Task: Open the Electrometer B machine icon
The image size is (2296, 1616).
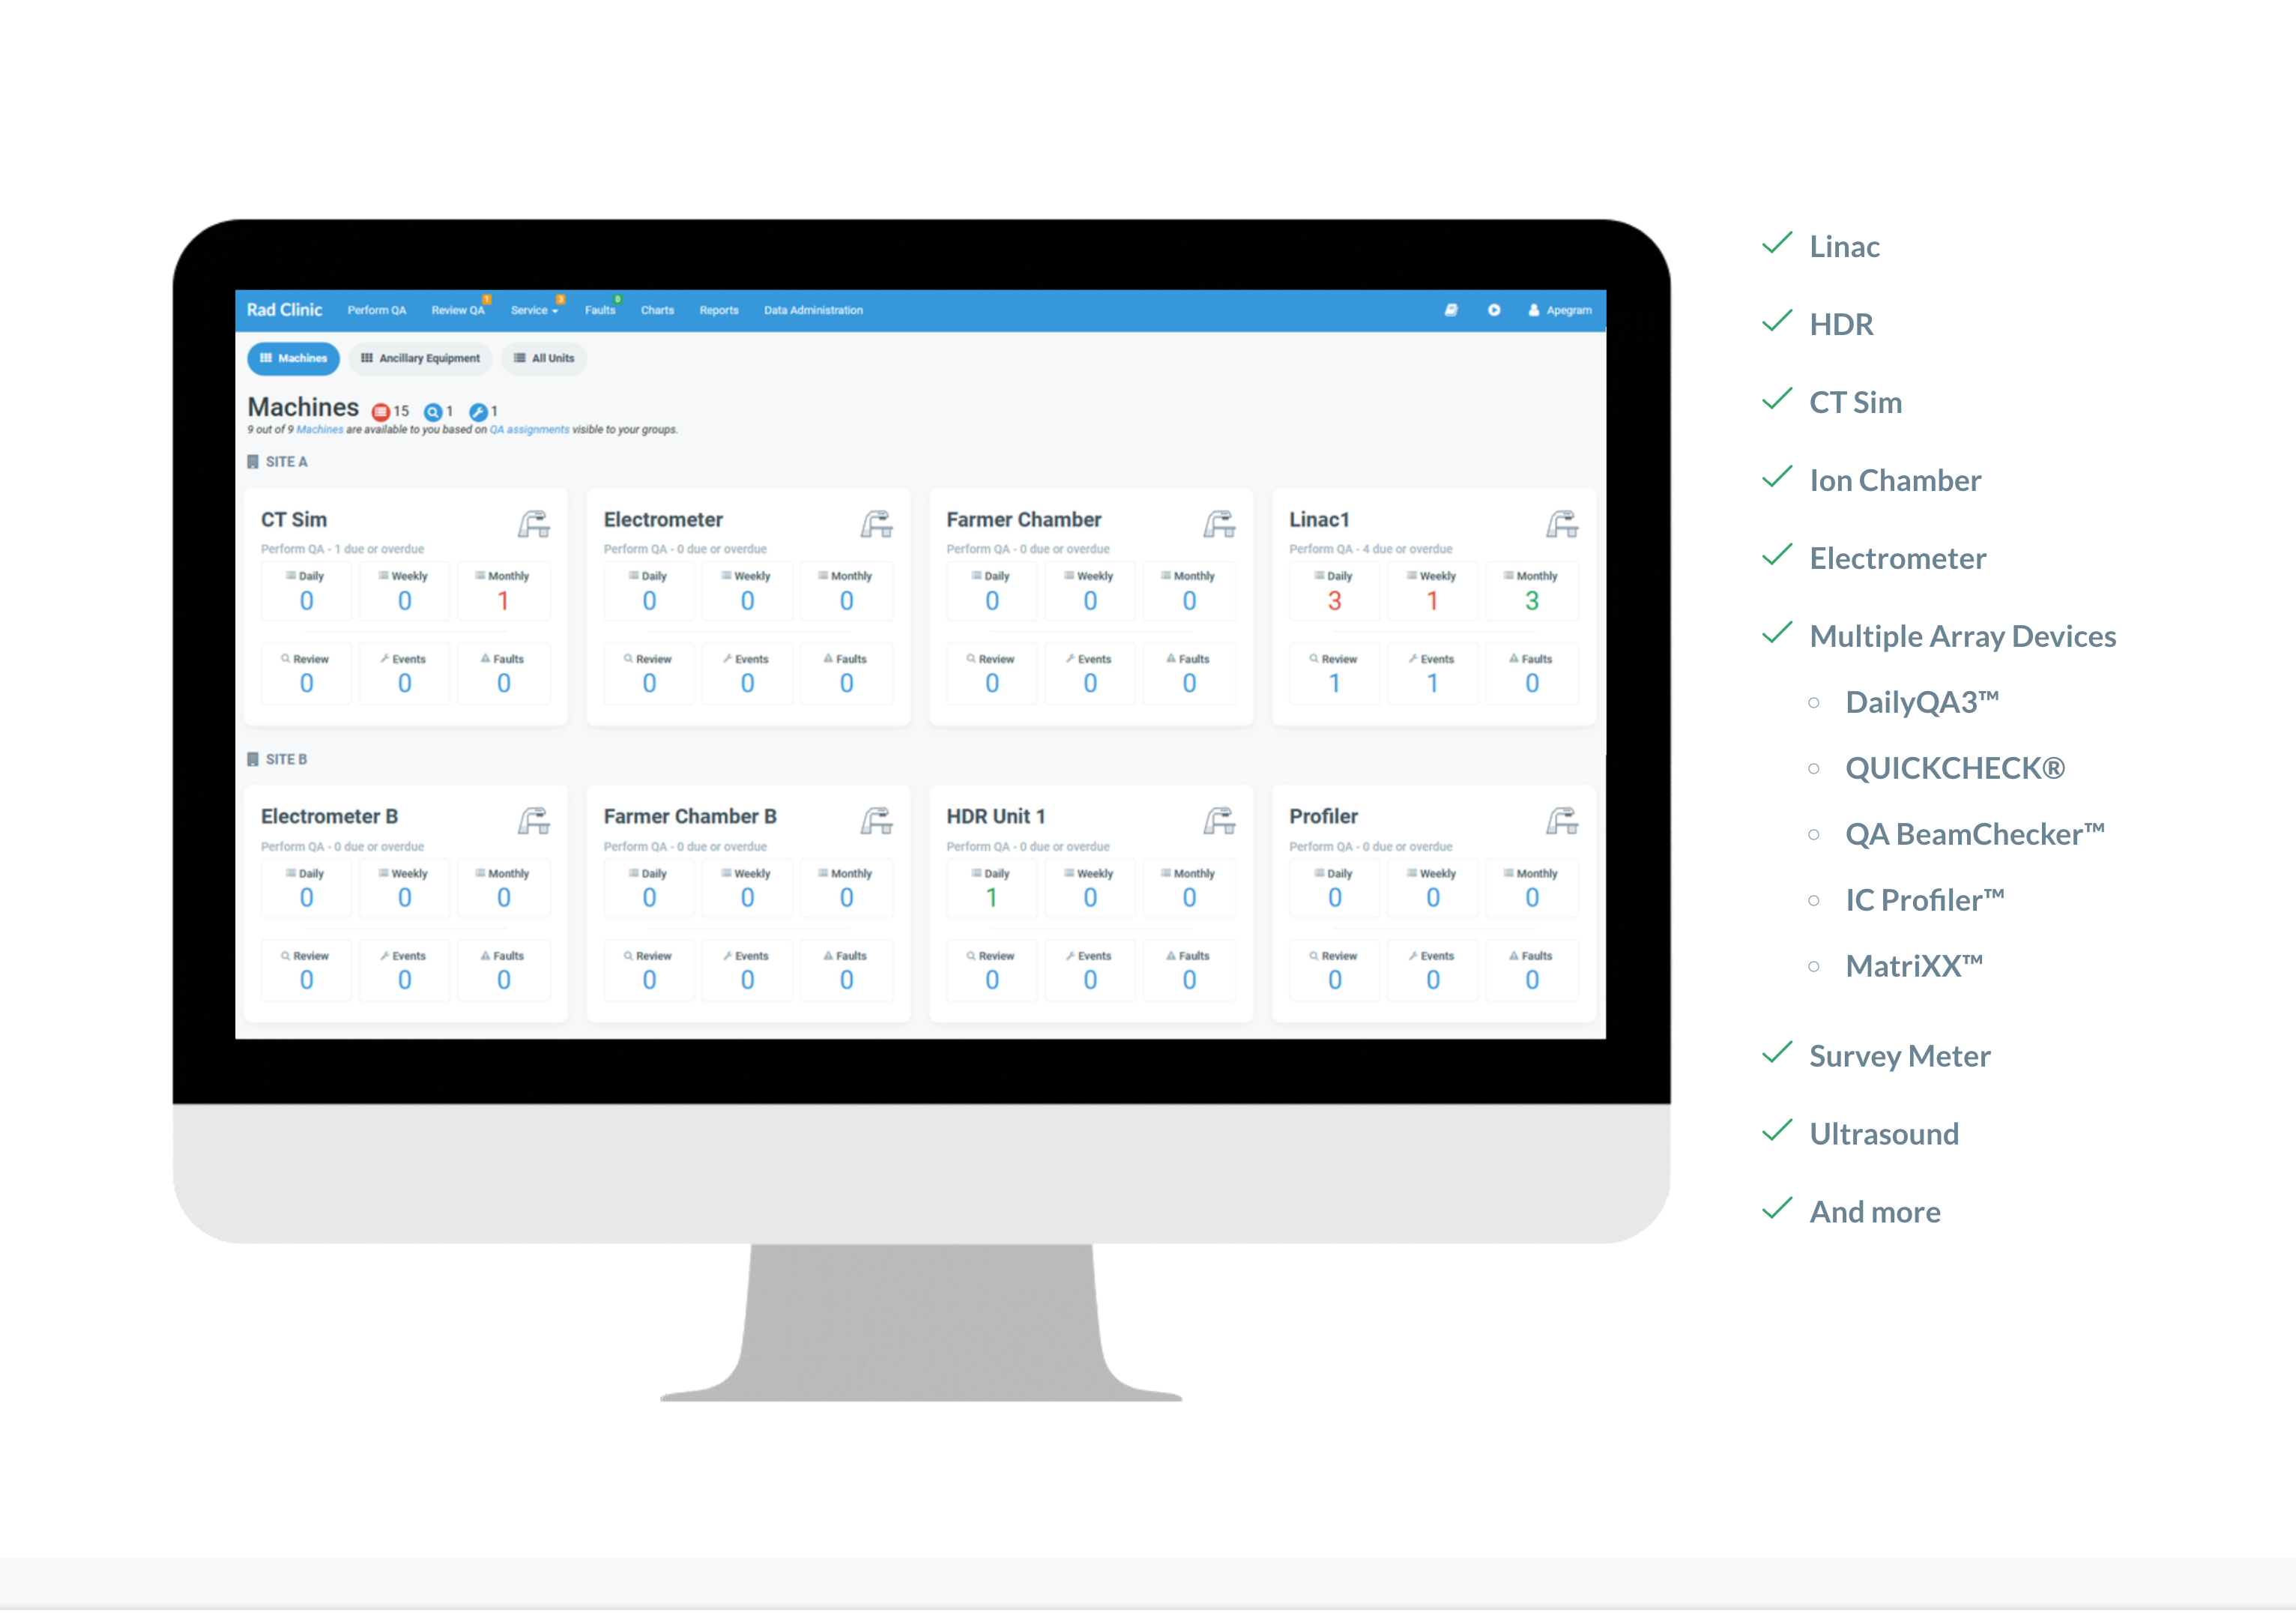Action: tap(534, 821)
